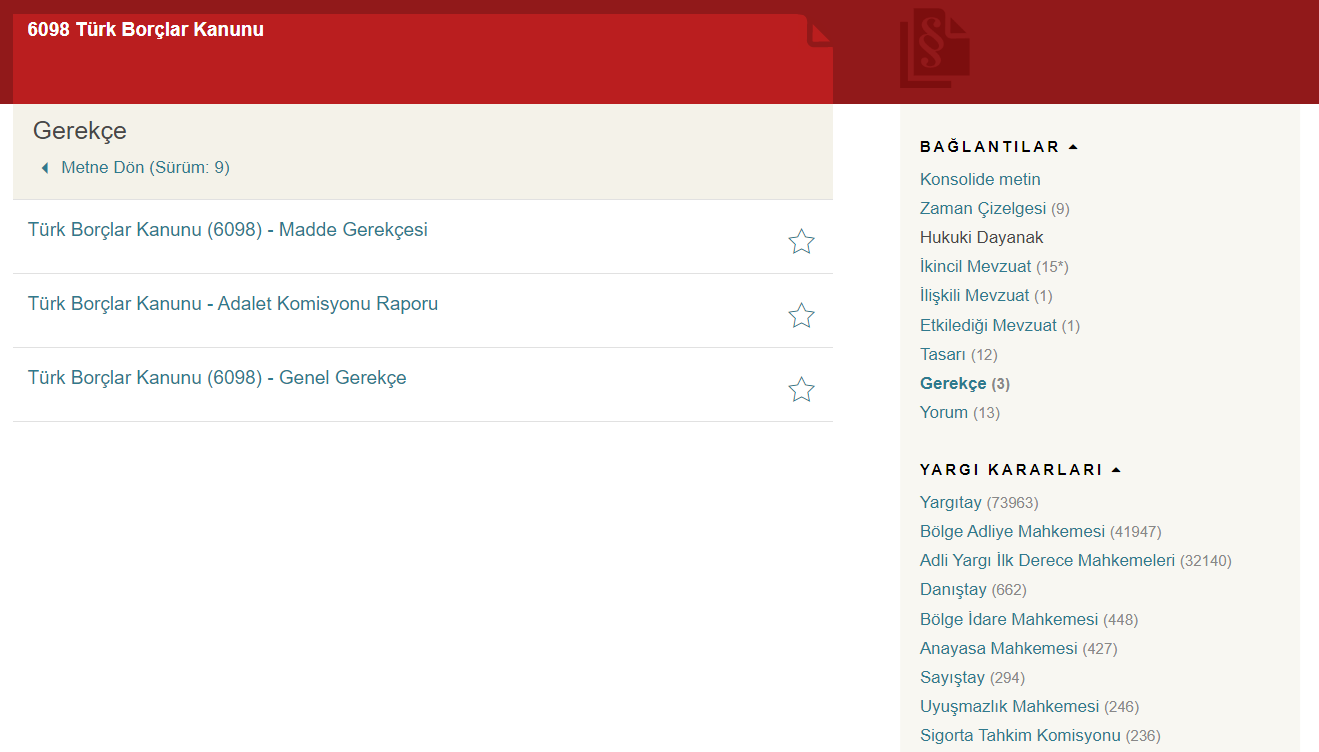
Task: Open İkincil Mevzuat in sidebar
Action: (x=975, y=267)
